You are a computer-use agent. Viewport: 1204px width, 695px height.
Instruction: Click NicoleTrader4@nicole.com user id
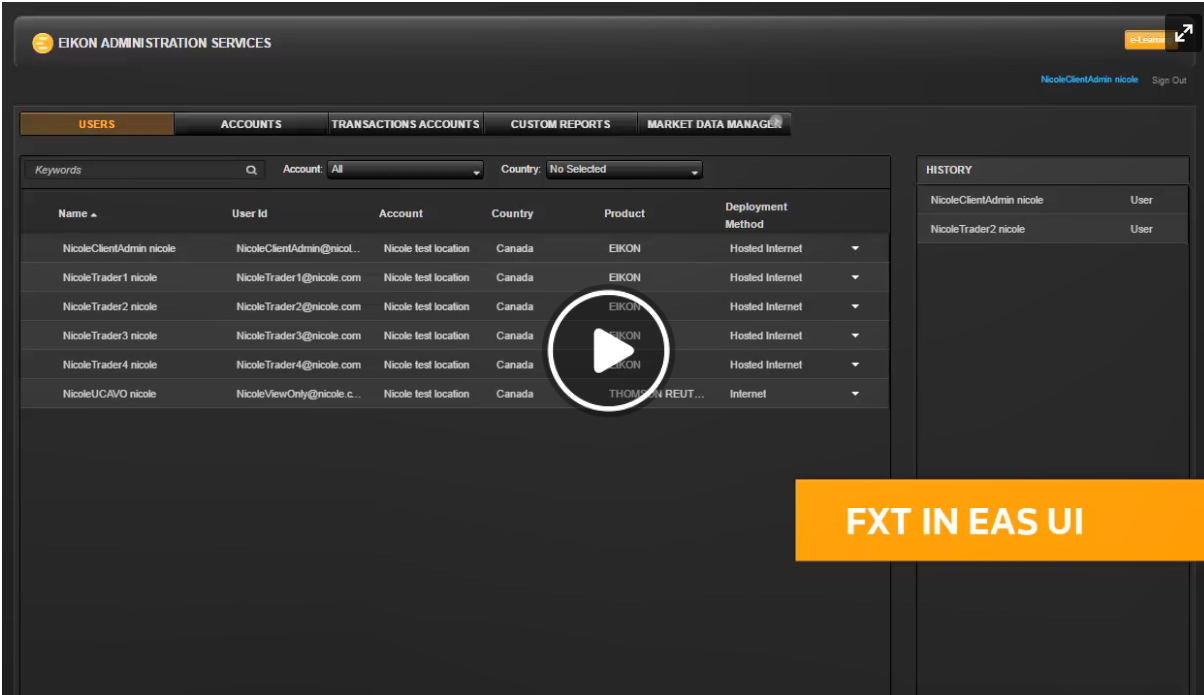click(298, 364)
